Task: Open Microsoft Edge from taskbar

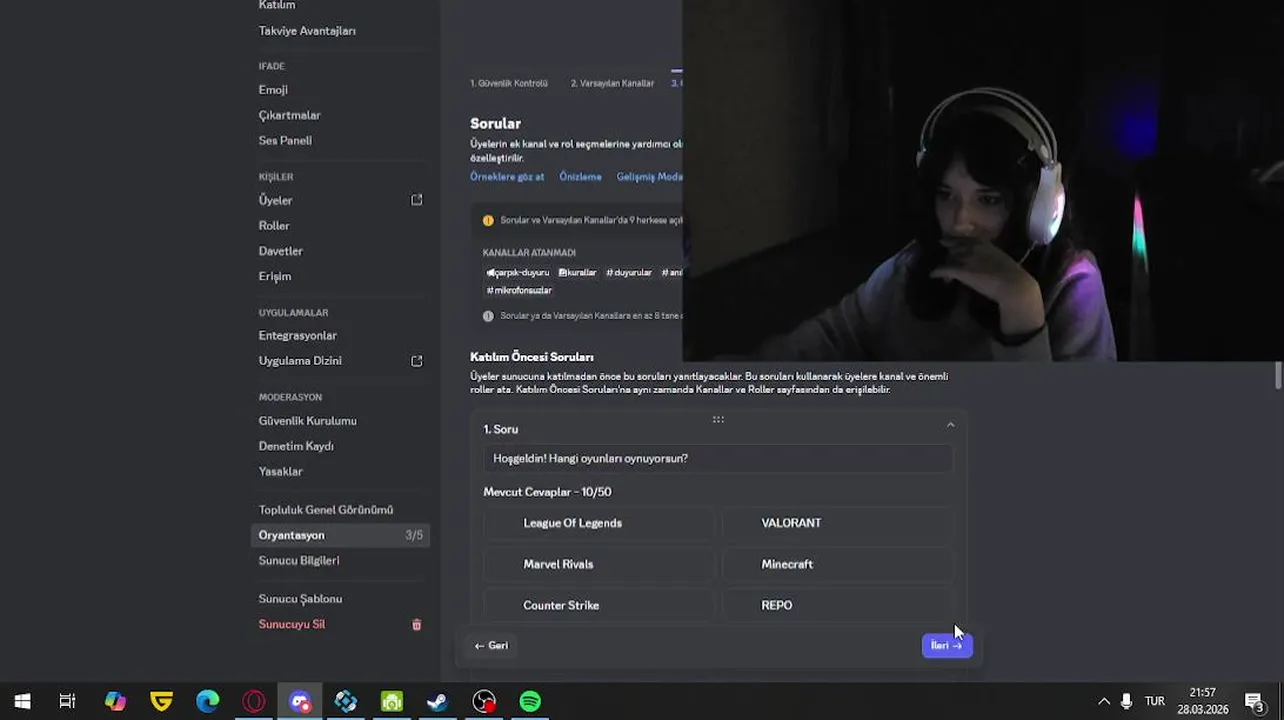Action: point(207,702)
